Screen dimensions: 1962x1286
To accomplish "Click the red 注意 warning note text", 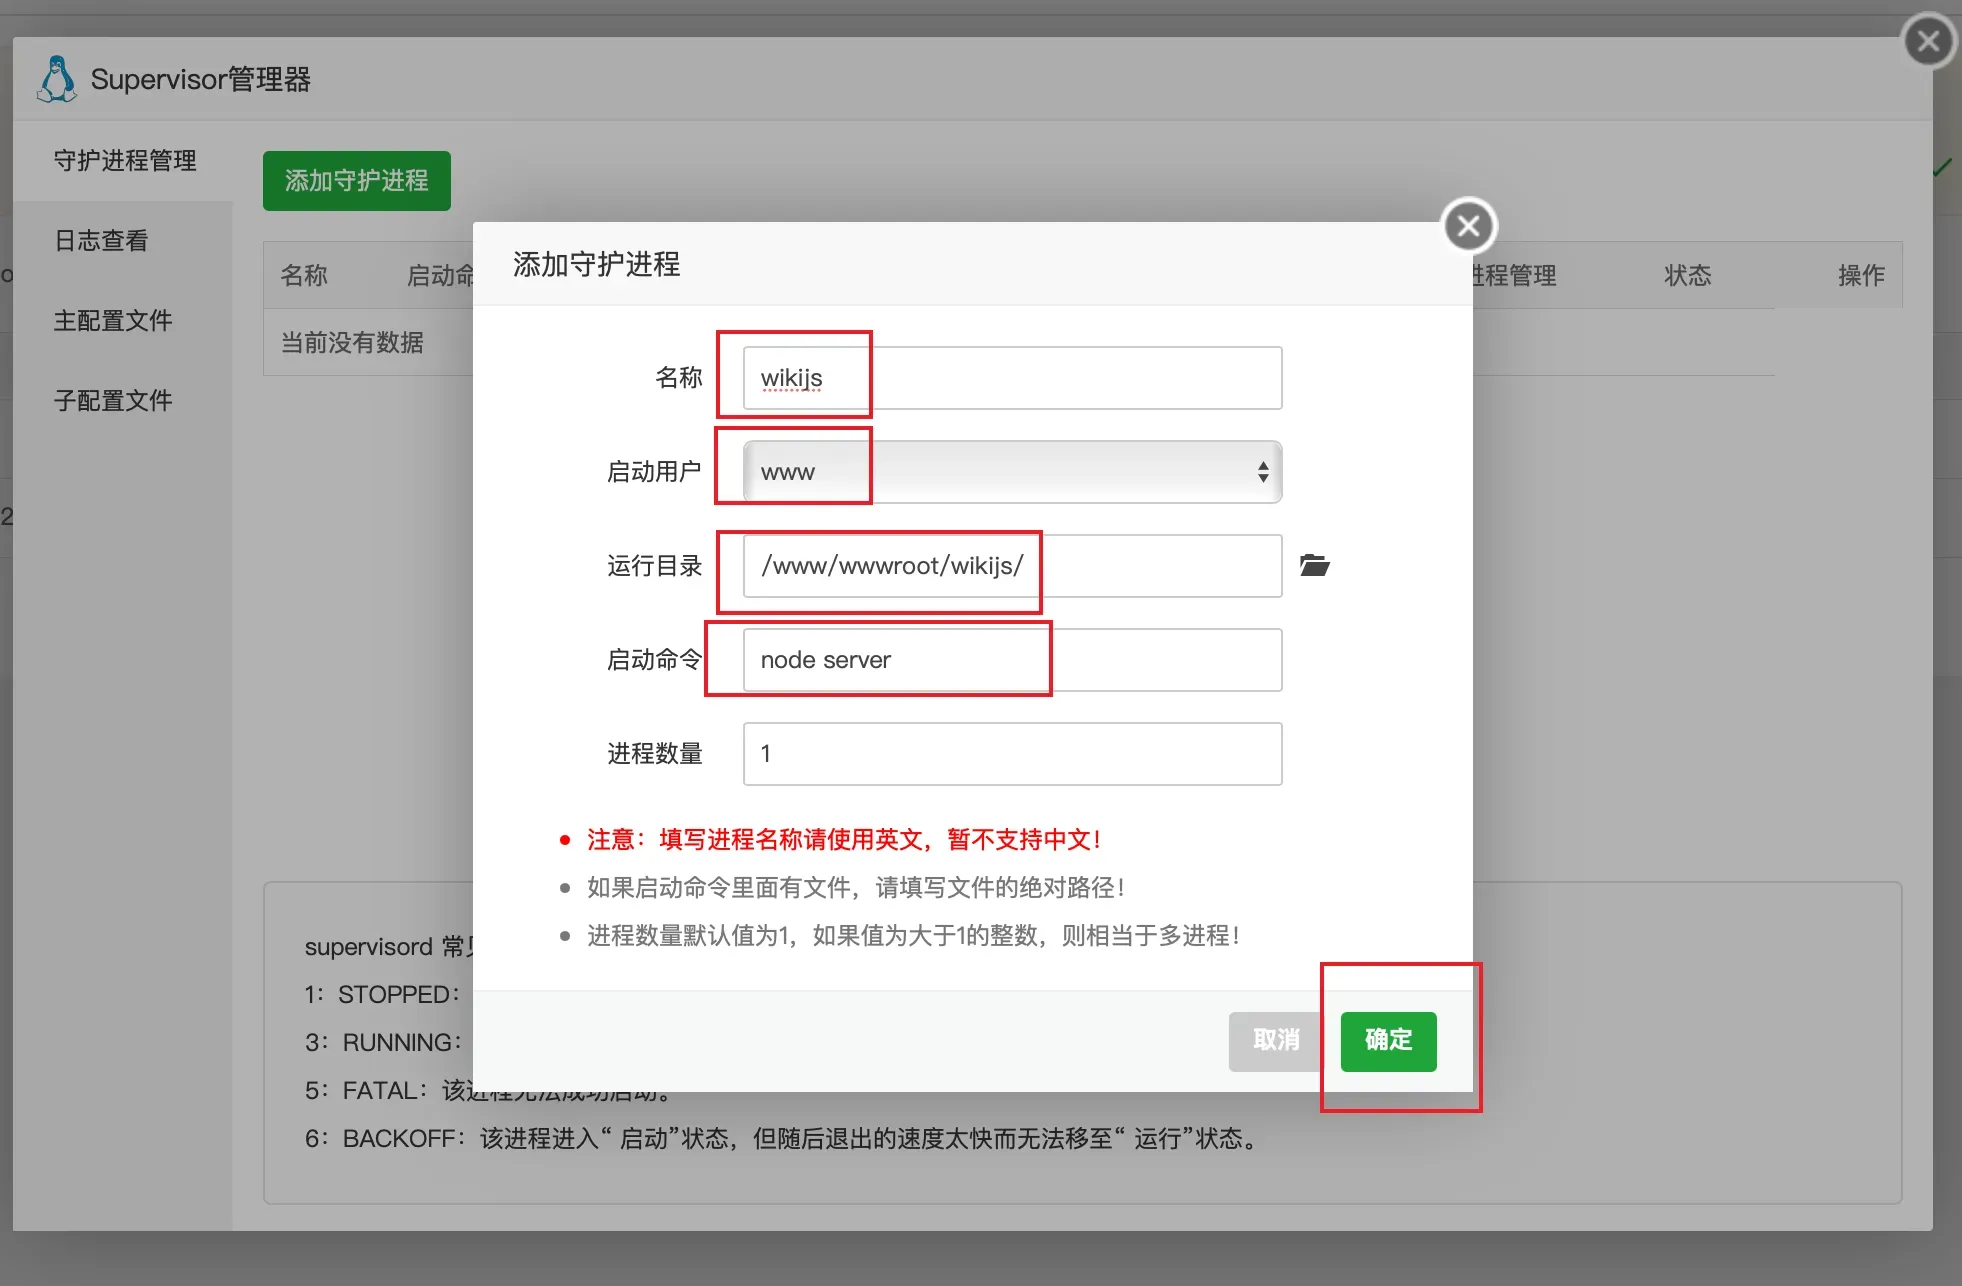I will pos(844,840).
